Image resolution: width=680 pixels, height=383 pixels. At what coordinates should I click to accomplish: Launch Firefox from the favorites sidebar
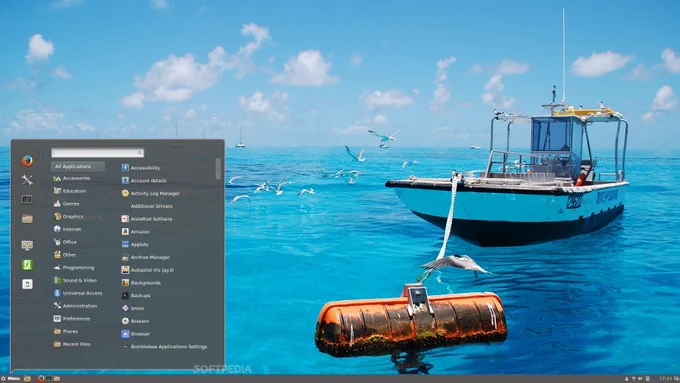(27, 161)
